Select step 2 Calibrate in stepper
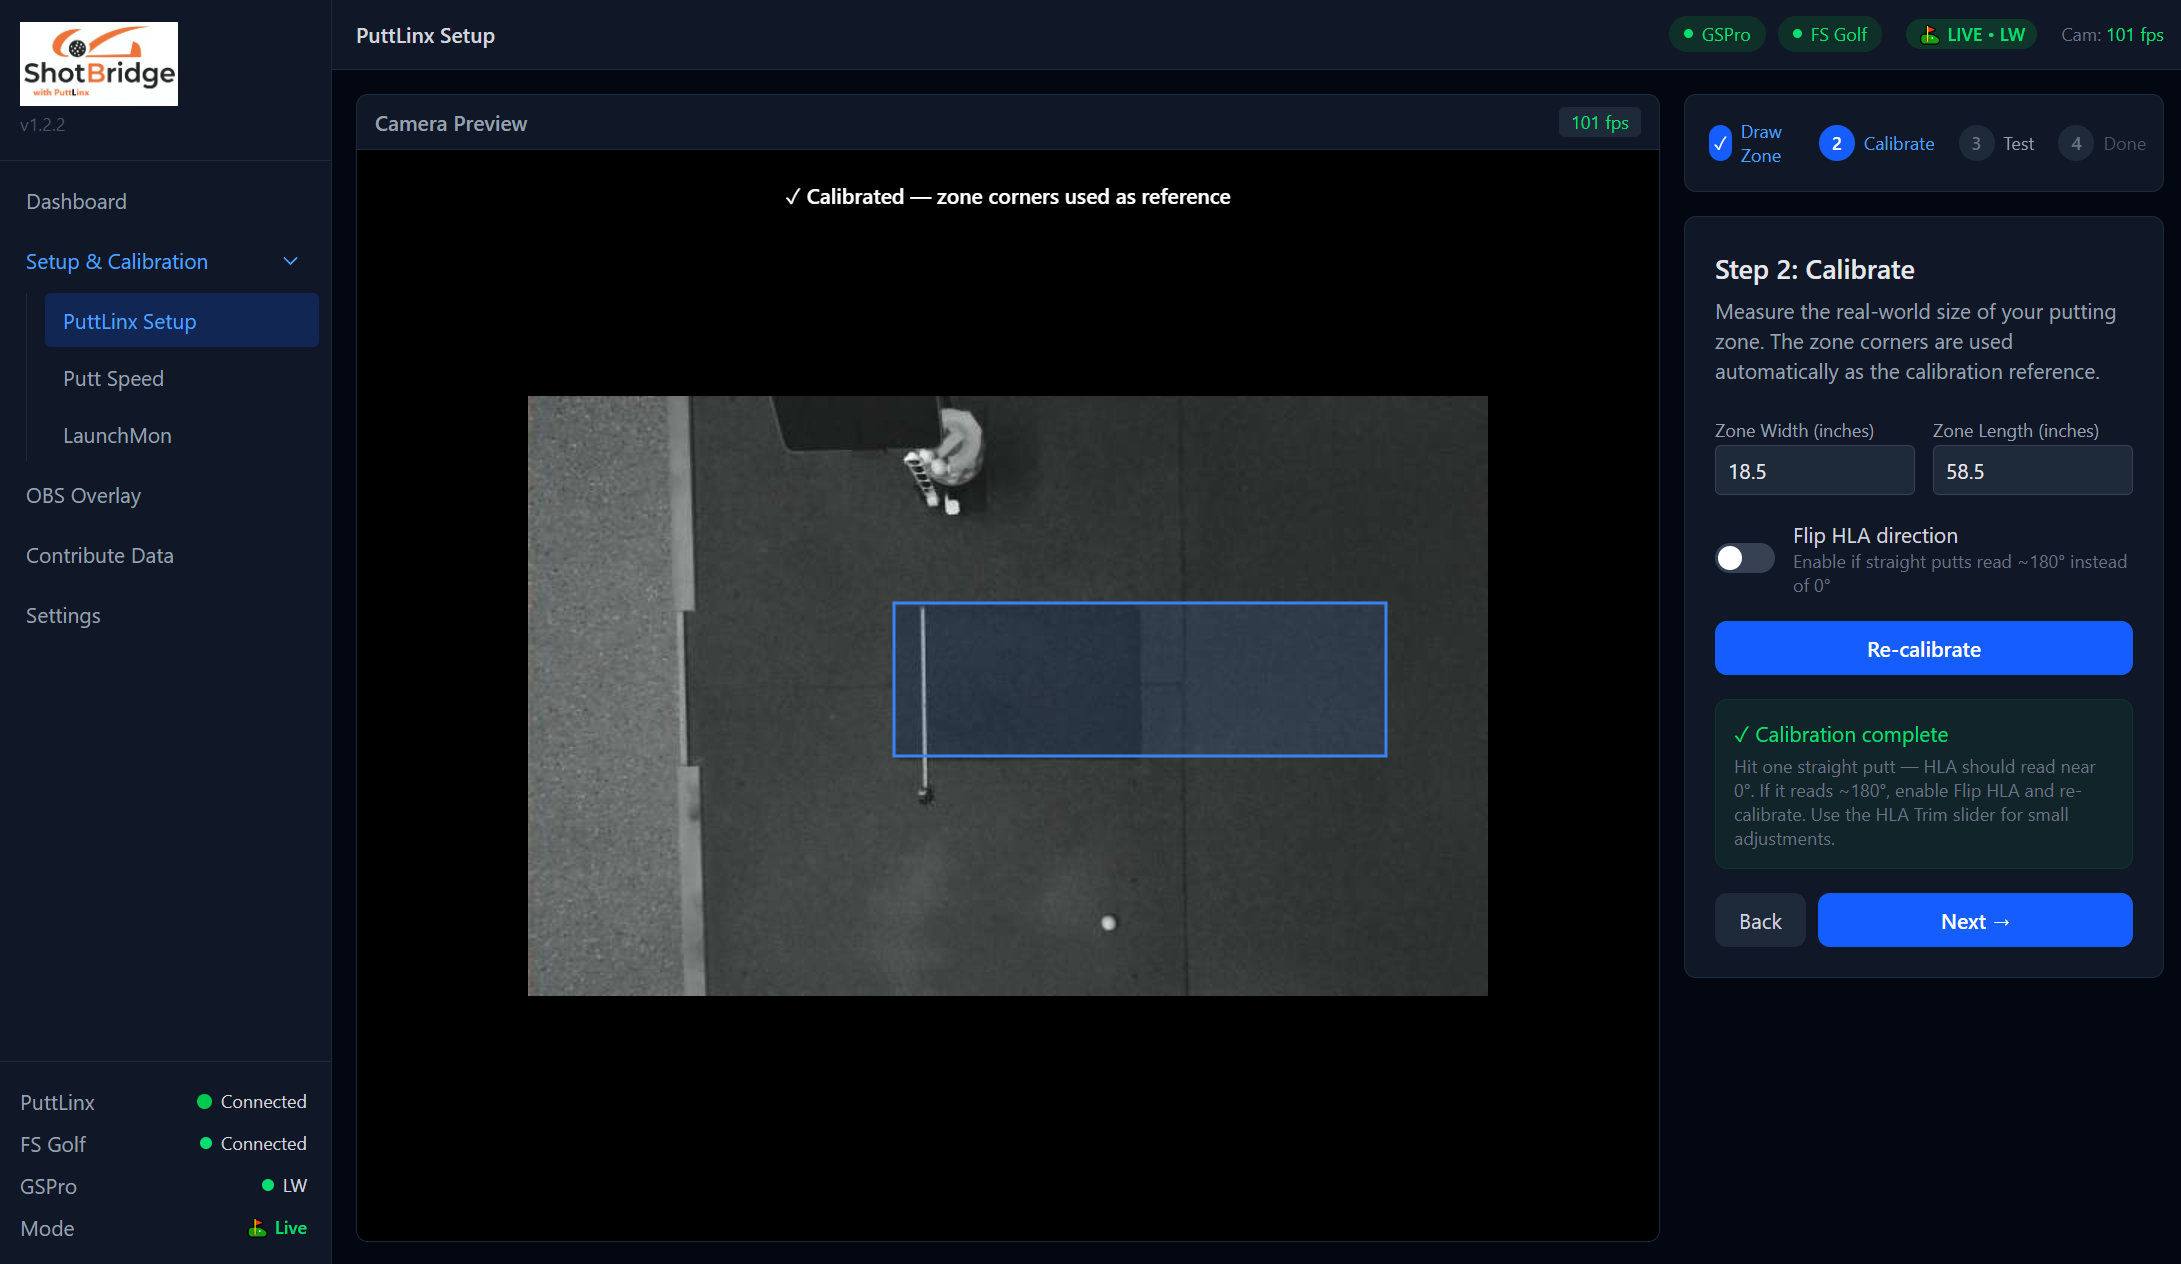The width and height of the screenshot is (2181, 1264). click(x=1876, y=144)
